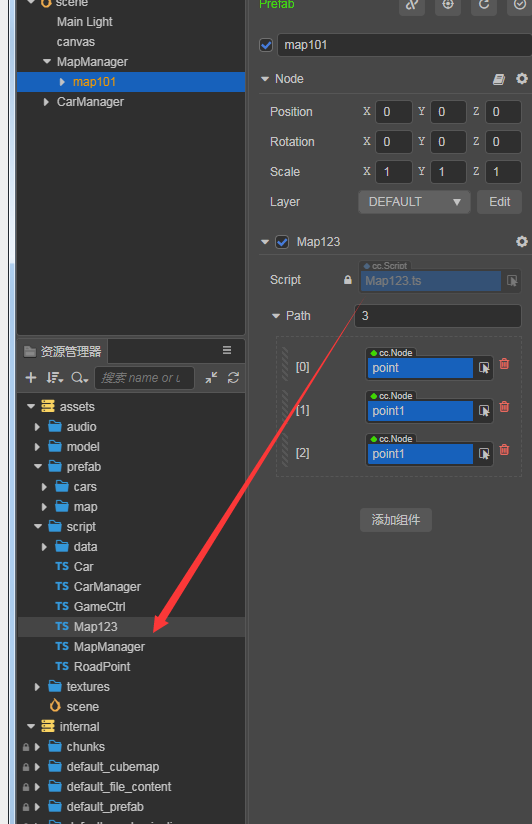The height and width of the screenshot is (824, 532).
Task: Delete path element [0] with trash icon
Action: (x=504, y=364)
